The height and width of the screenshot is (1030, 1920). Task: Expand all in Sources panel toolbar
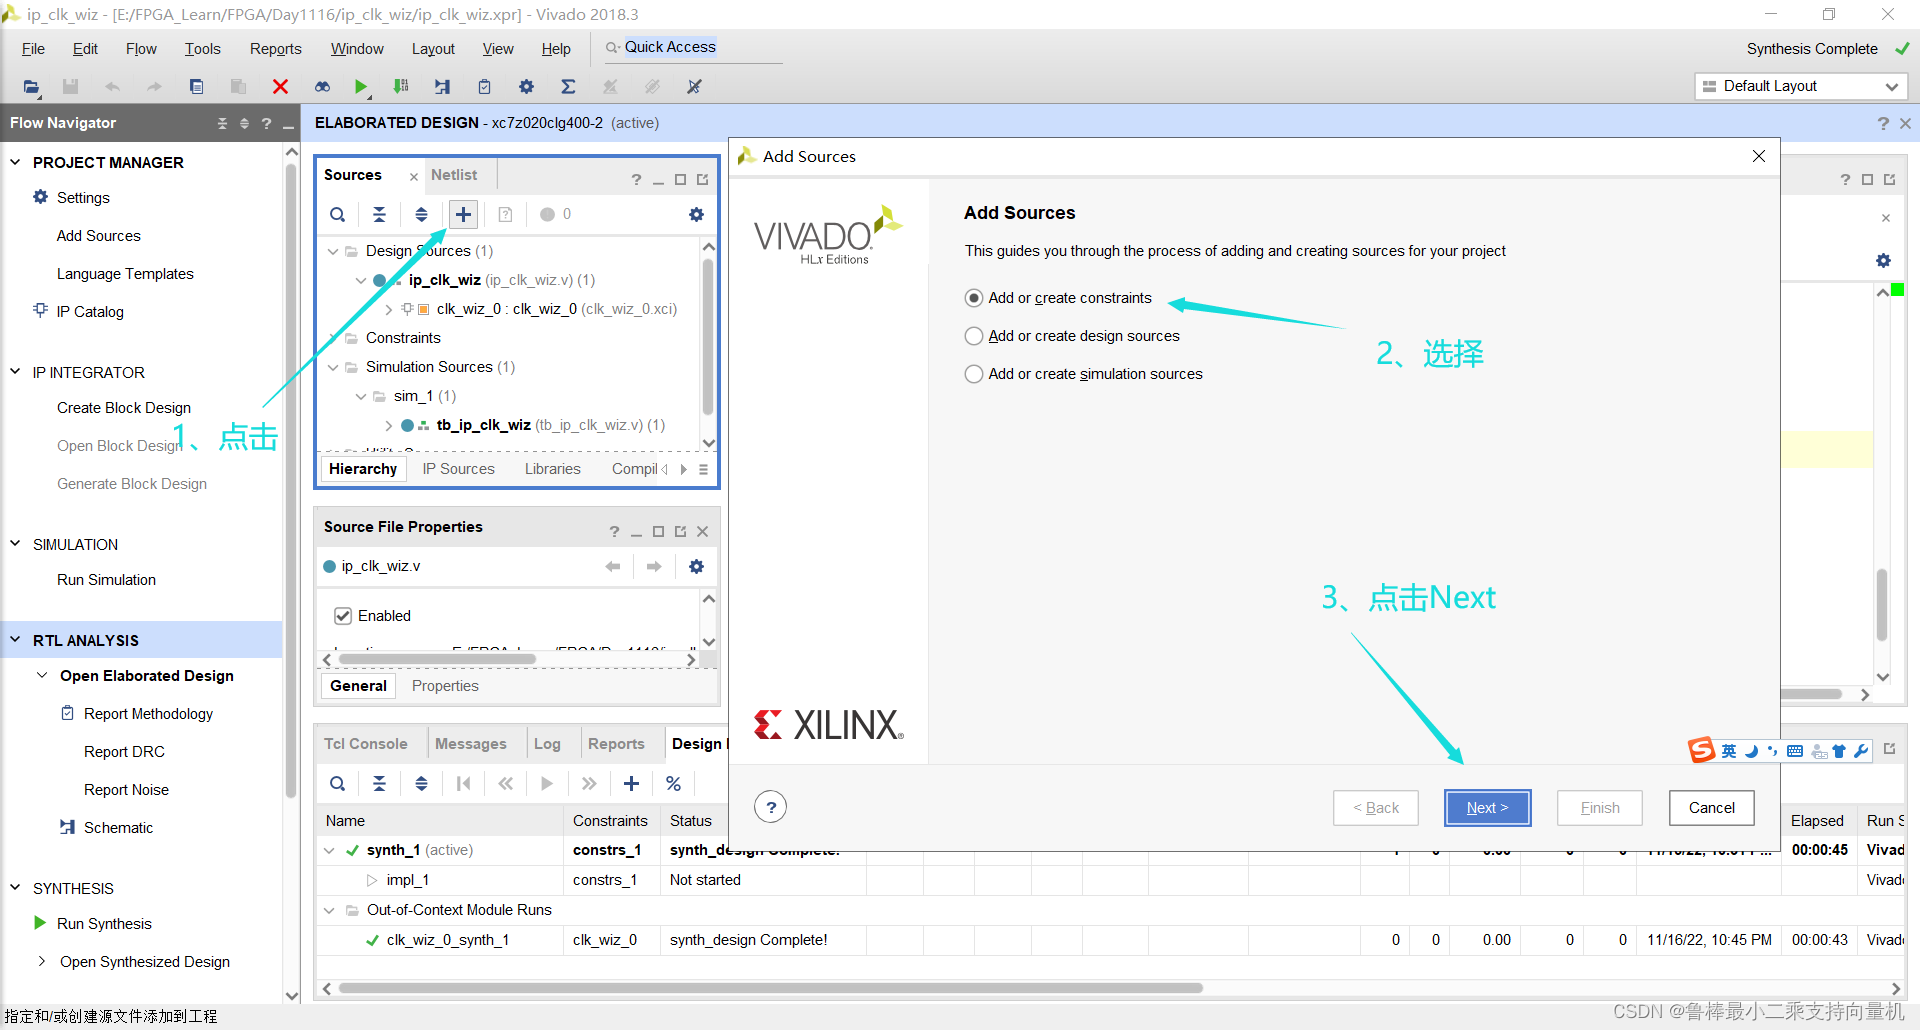pos(421,214)
